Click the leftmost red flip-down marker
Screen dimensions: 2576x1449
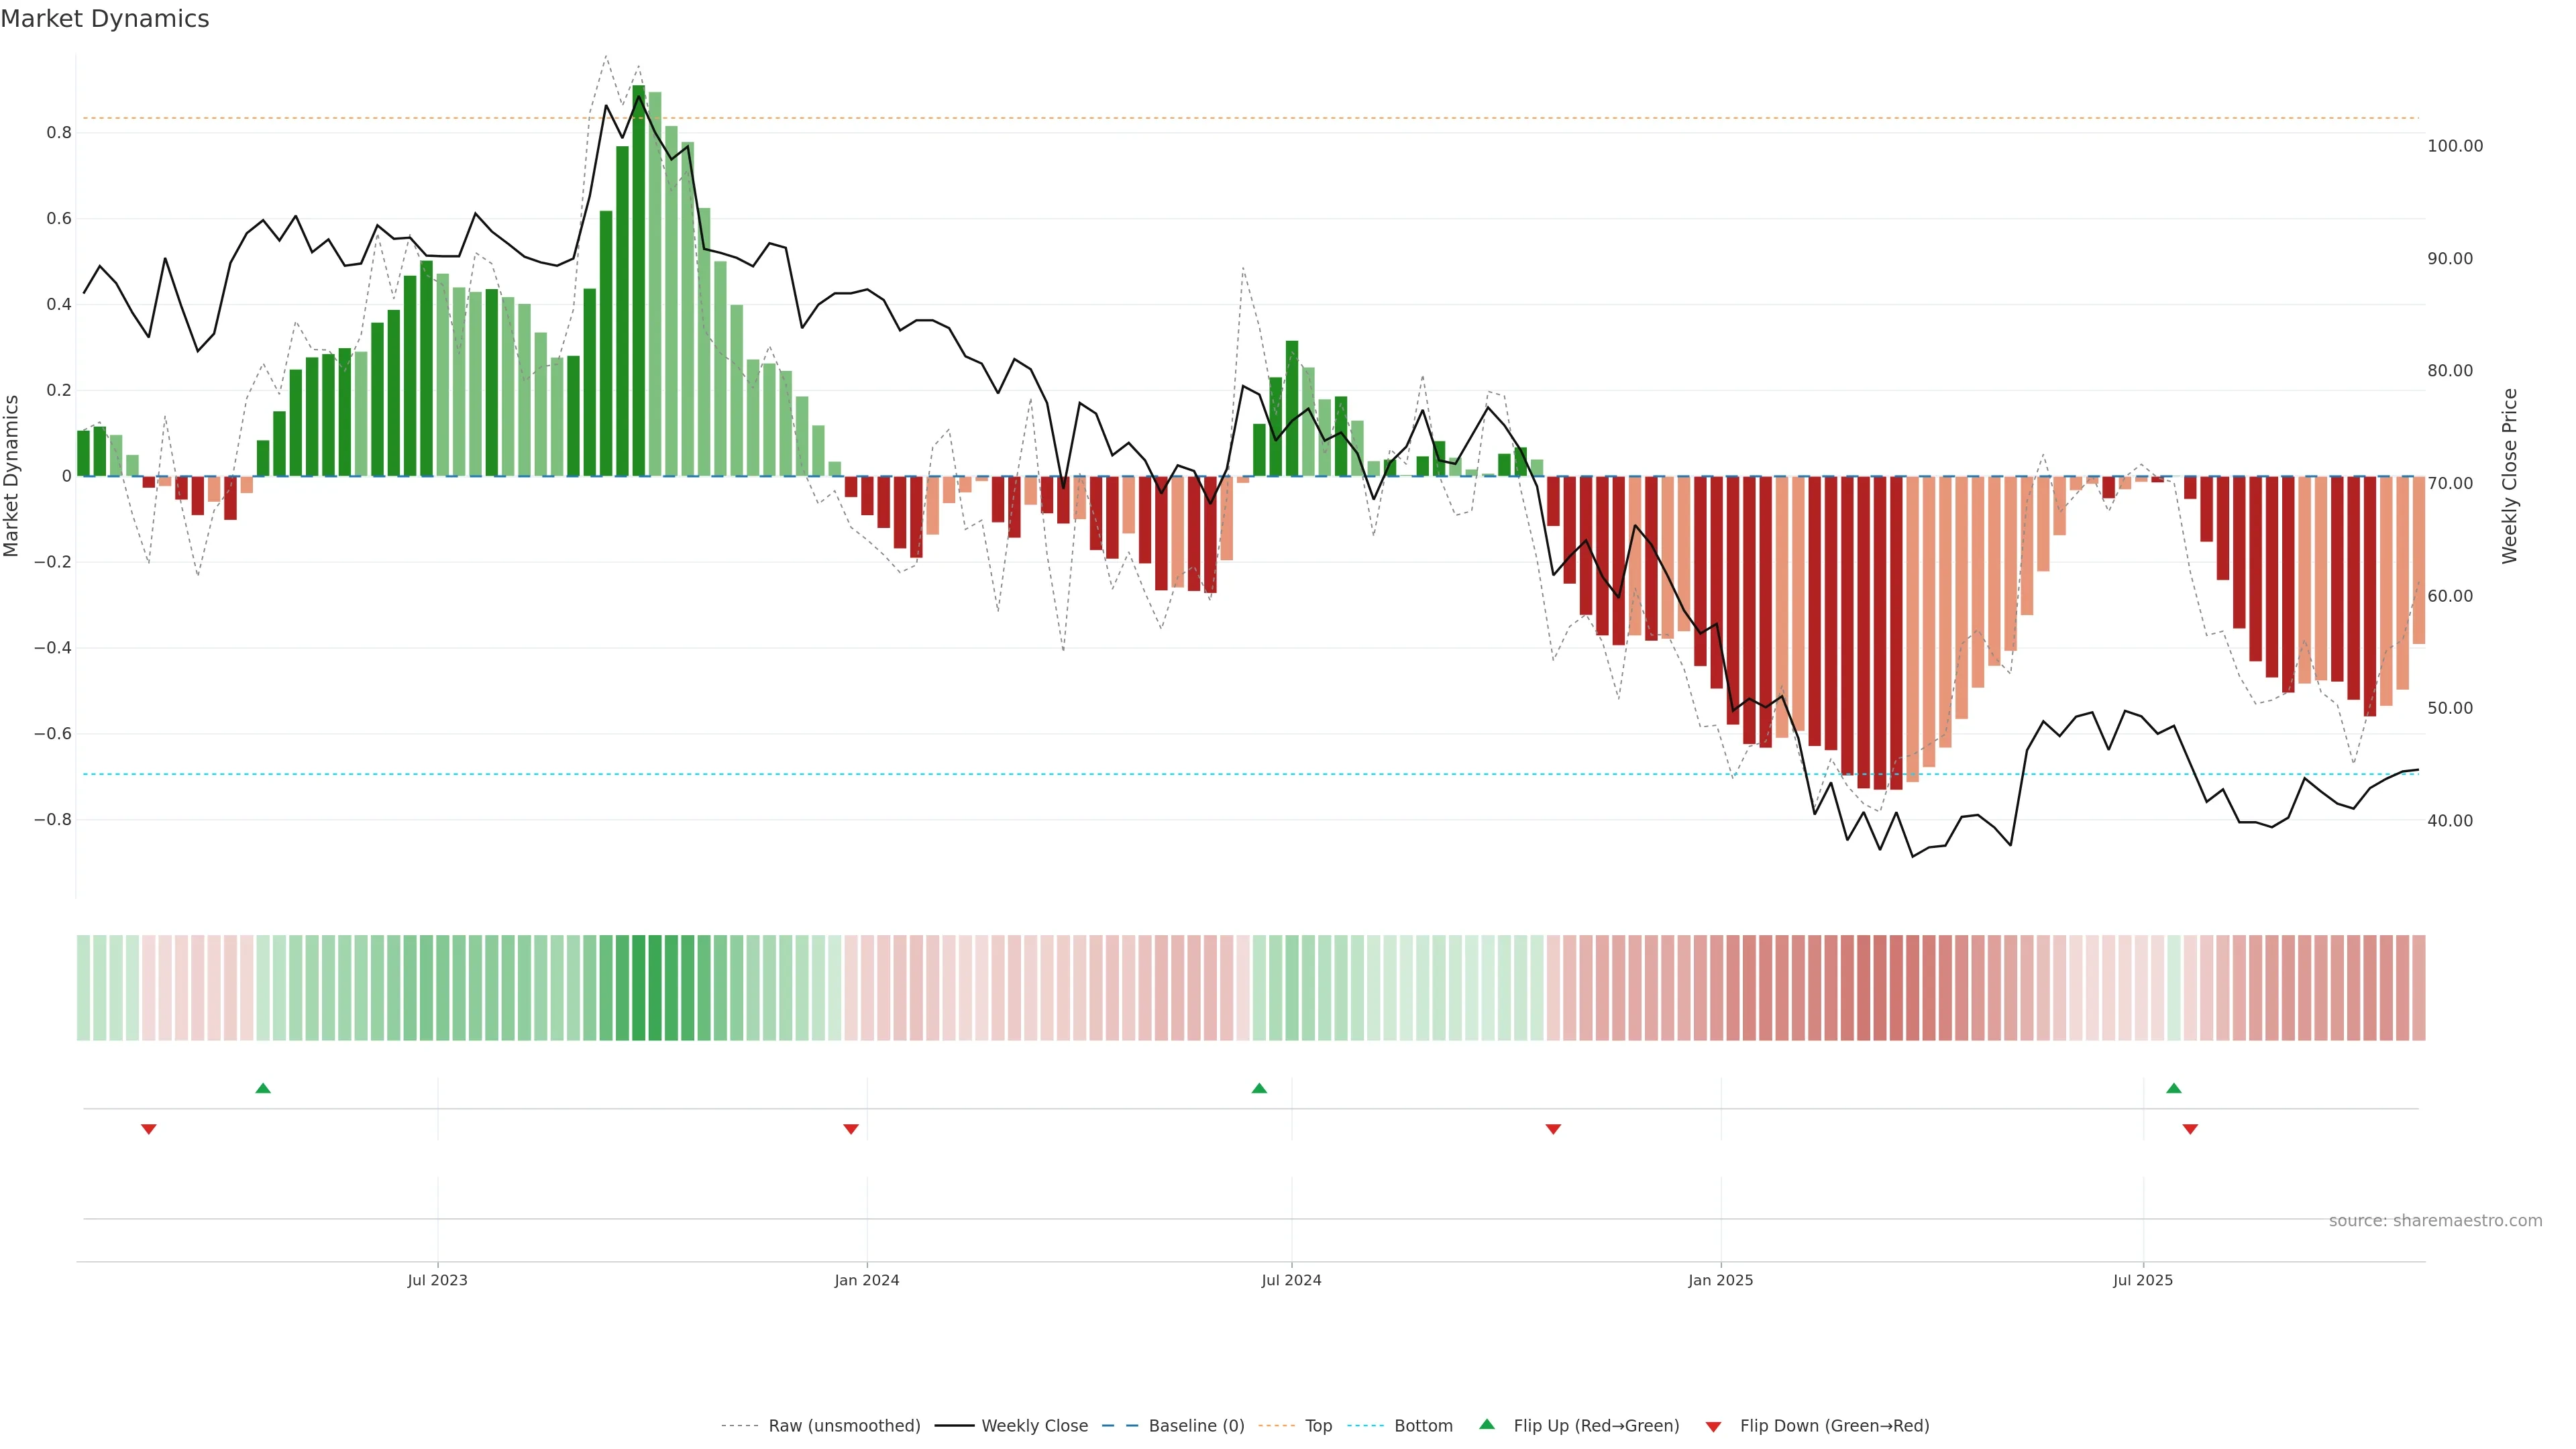coord(149,1129)
